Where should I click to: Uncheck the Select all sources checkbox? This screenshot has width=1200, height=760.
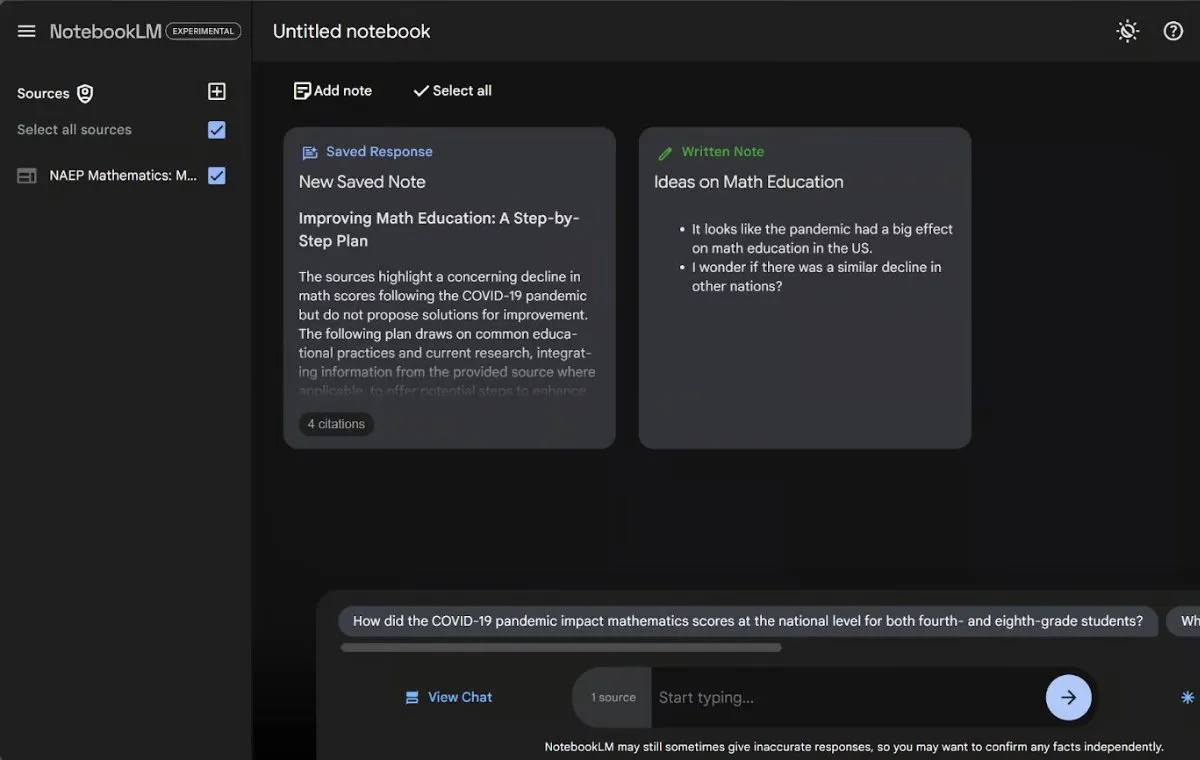pyautogui.click(x=216, y=130)
